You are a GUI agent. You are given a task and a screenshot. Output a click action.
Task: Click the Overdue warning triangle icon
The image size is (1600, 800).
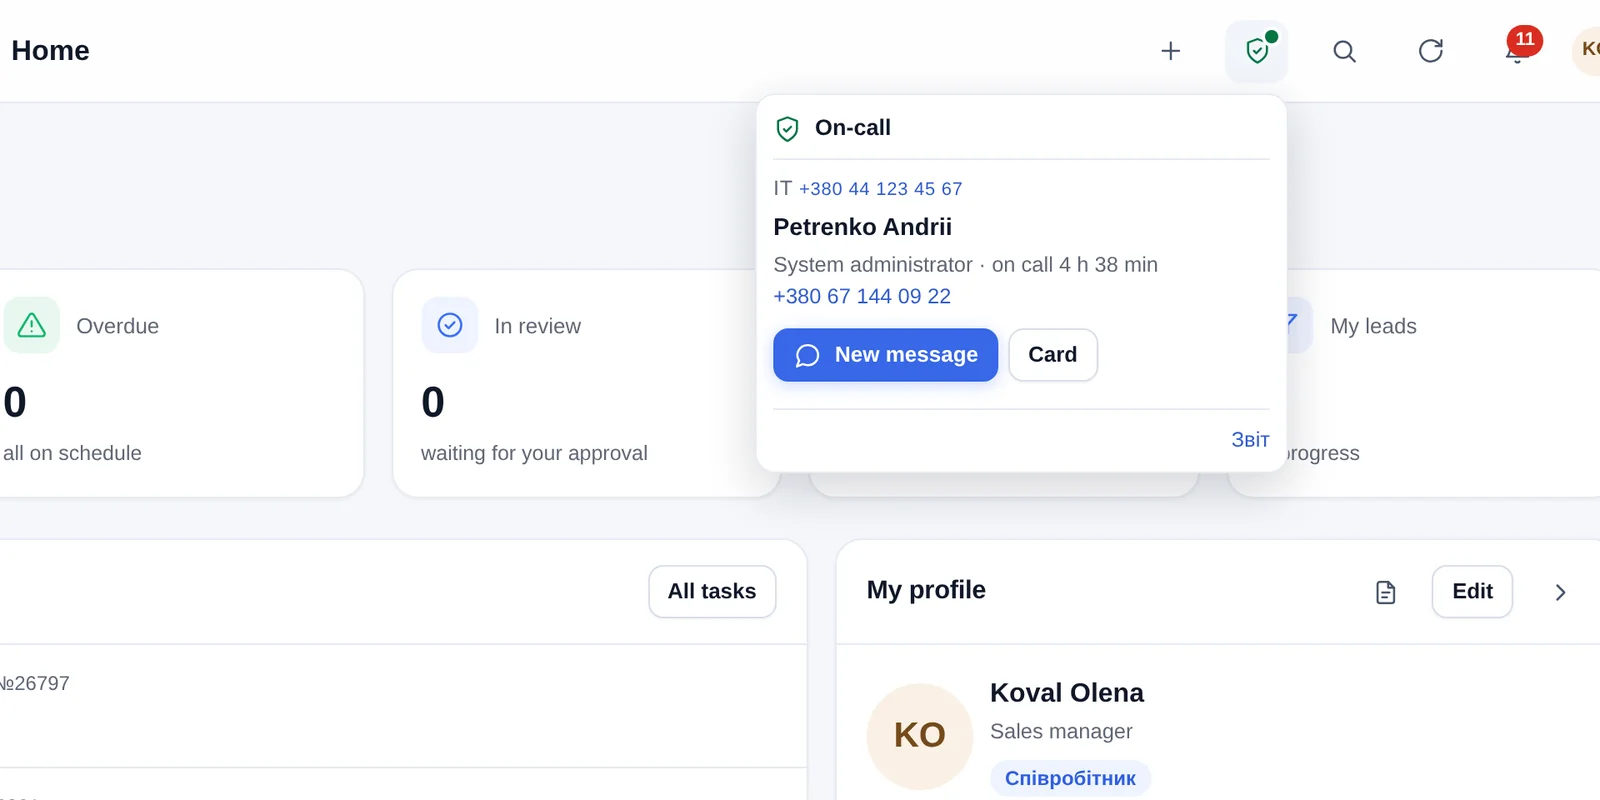(x=32, y=325)
